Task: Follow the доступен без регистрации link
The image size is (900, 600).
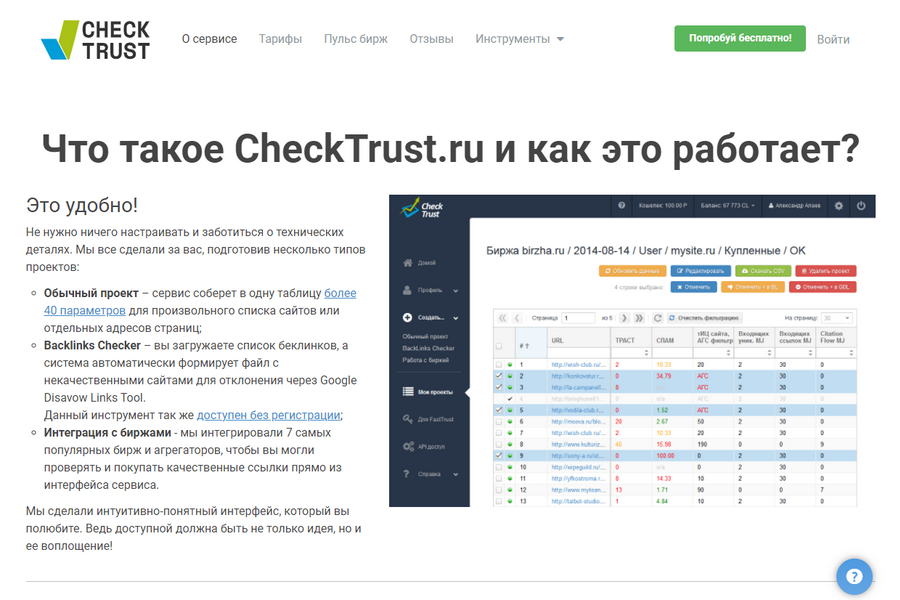Action: pyautogui.click(x=268, y=415)
